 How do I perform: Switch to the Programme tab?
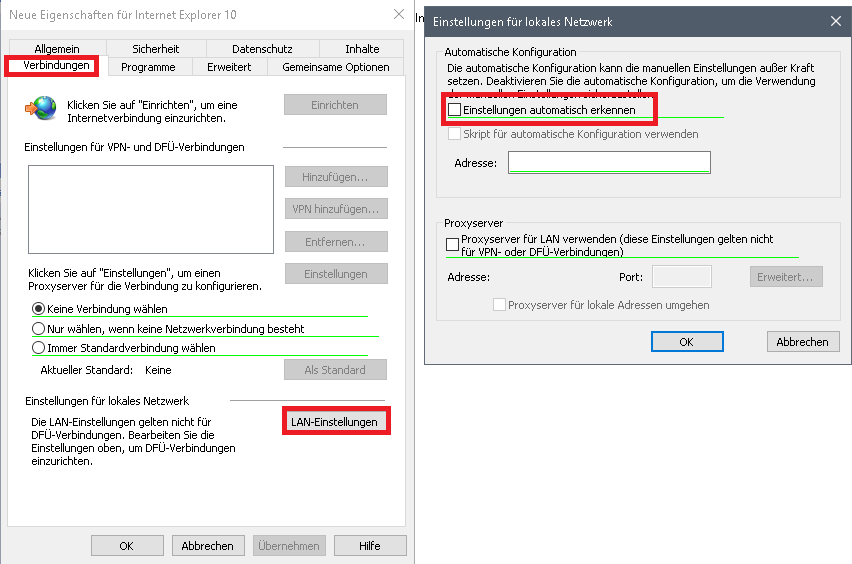[x=148, y=67]
